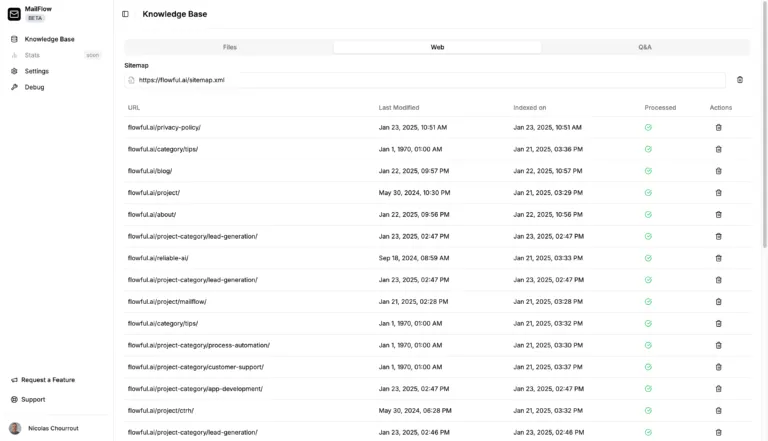The height and width of the screenshot is (441, 768).
Task: Click the Nicolas Chourrout avatar
Action: click(15, 428)
